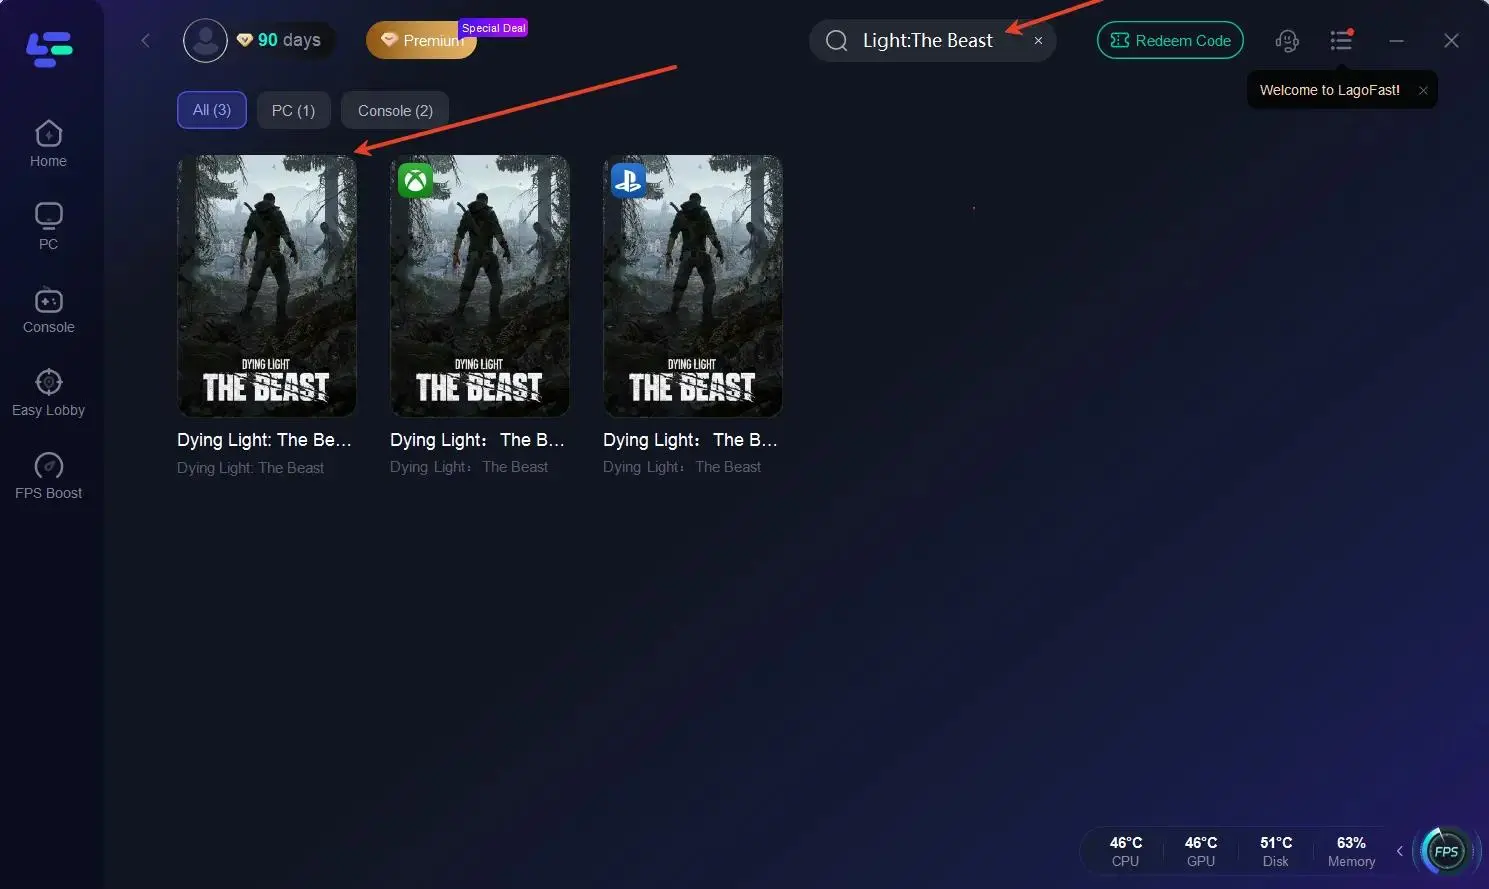Switch to the PC (1) tab
The image size is (1489, 889).
pyautogui.click(x=293, y=111)
